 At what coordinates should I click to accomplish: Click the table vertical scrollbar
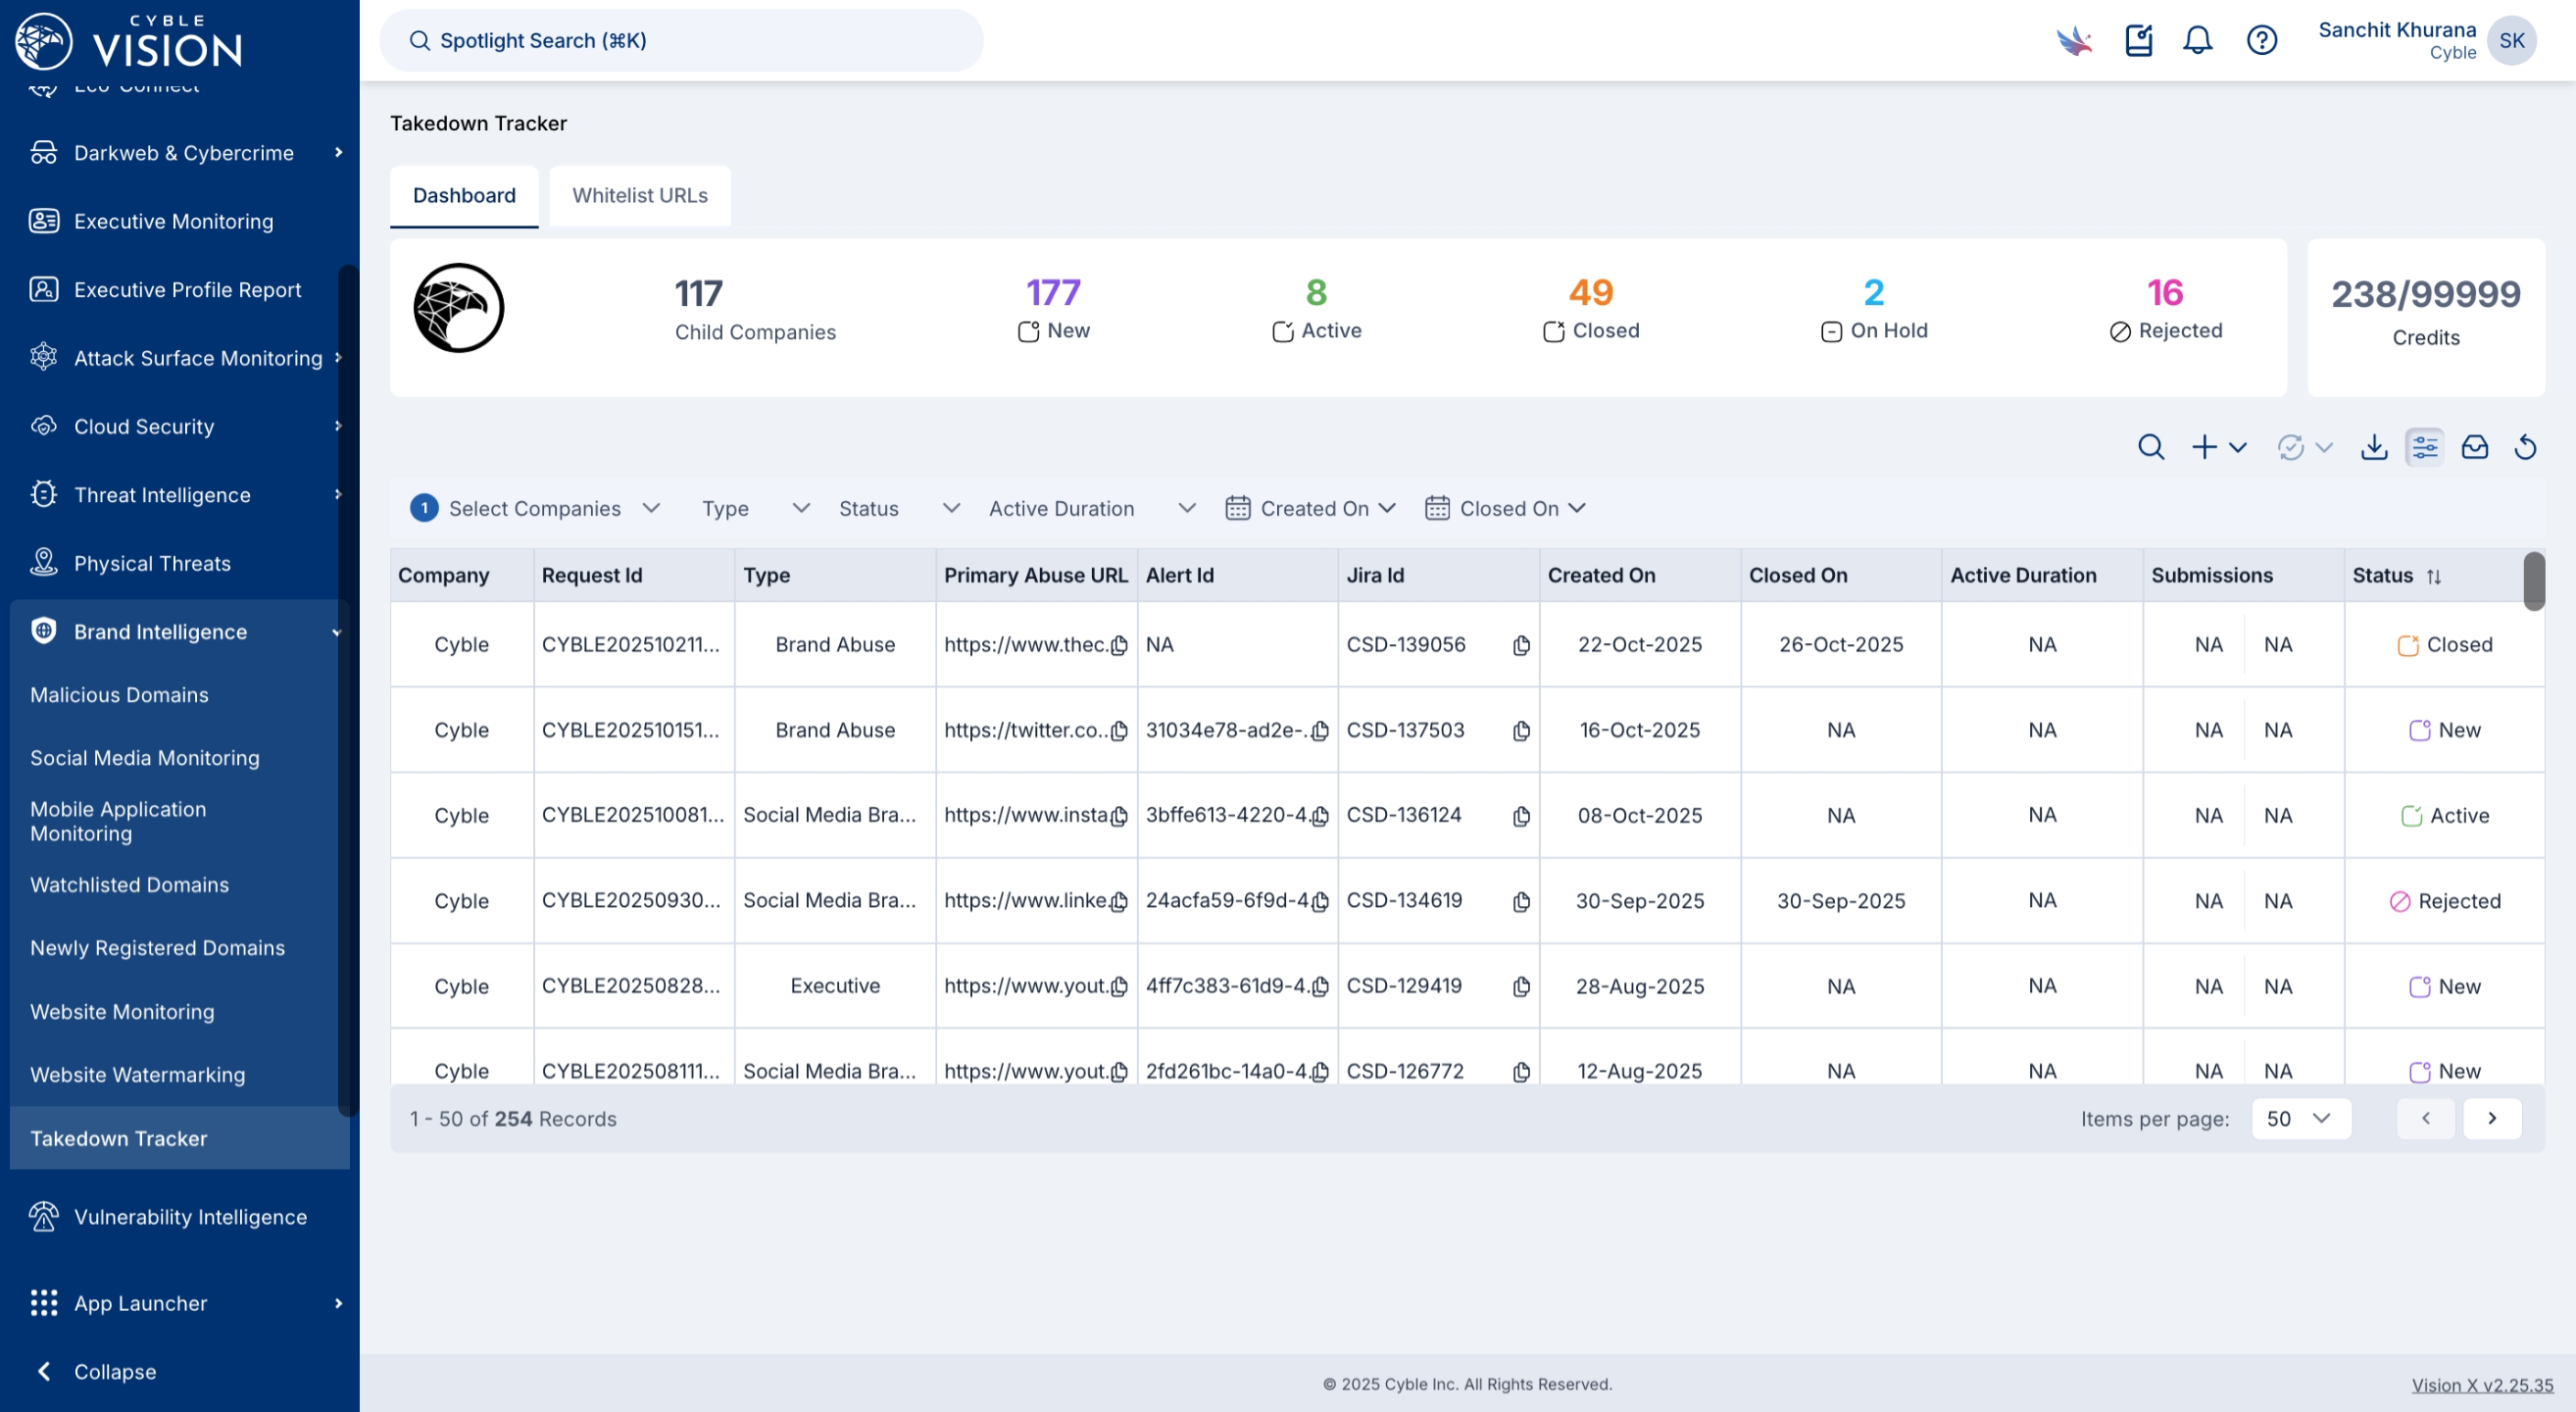2533,581
